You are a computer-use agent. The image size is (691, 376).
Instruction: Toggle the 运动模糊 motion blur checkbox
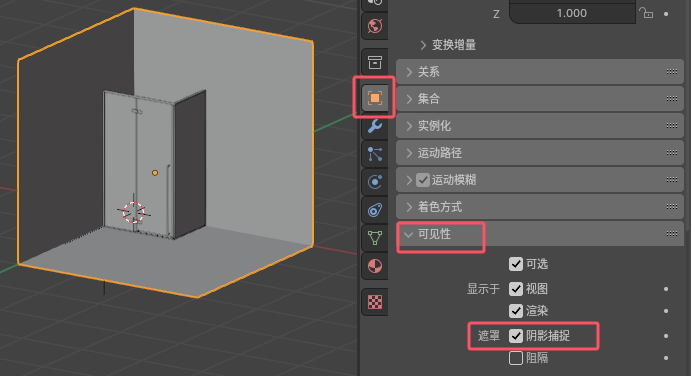click(x=423, y=180)
